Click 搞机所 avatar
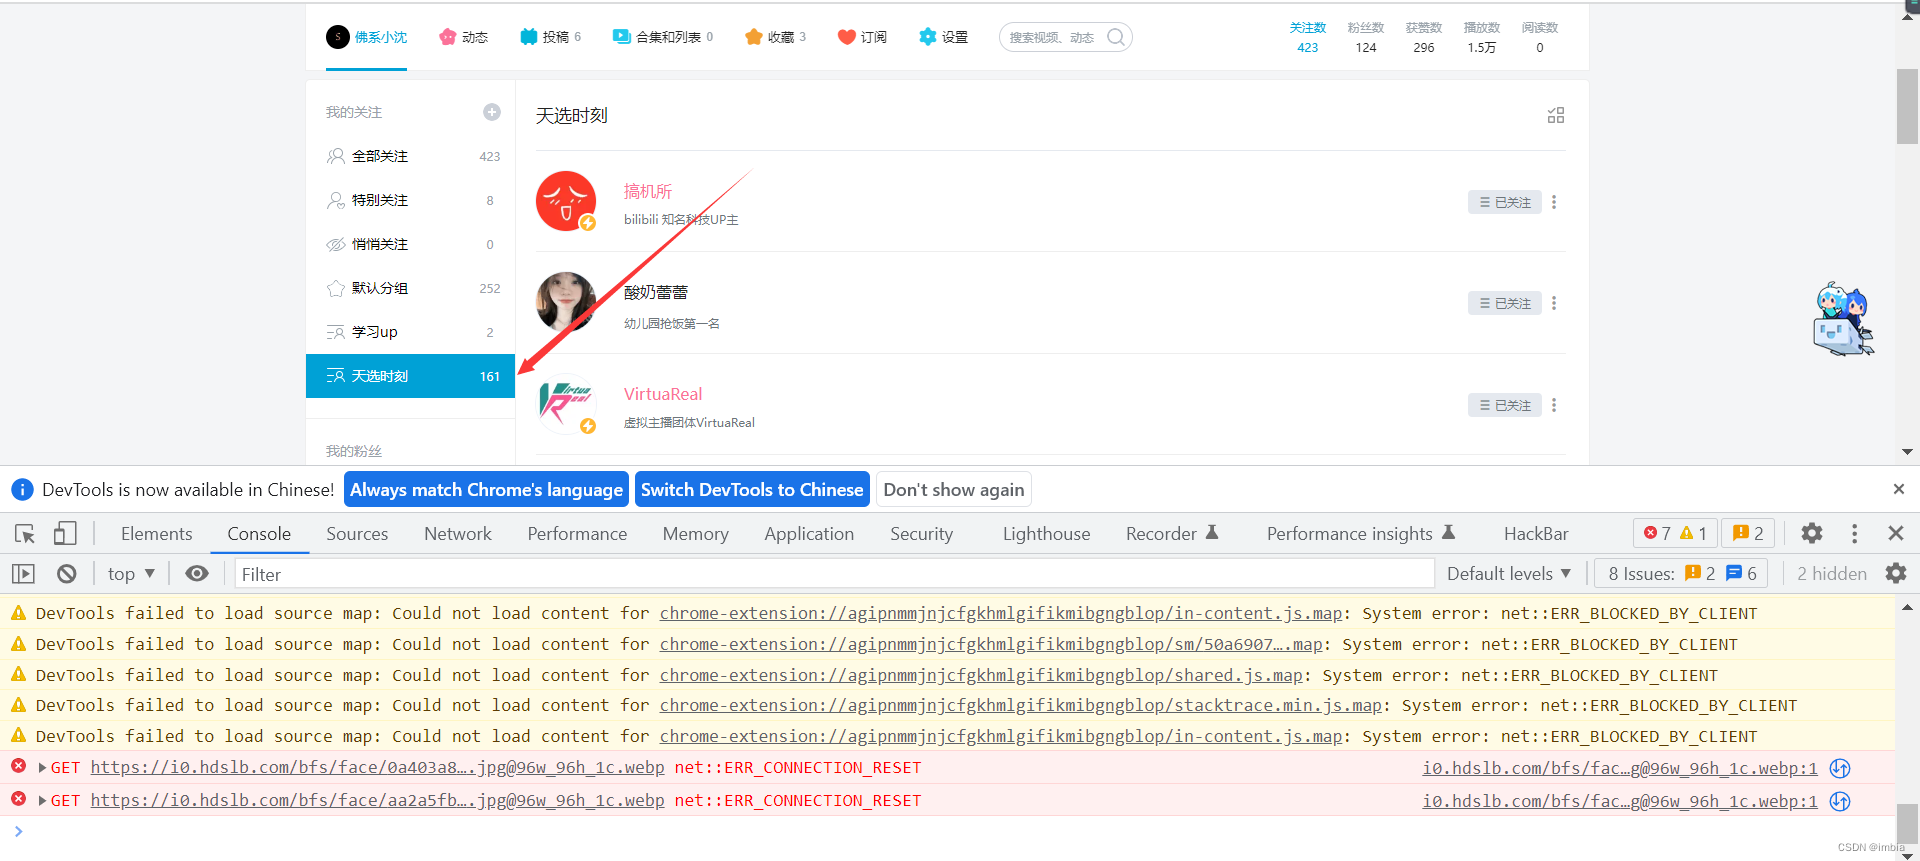The image size is (1920, 861). pyautogui.click(x=566, y=201)
